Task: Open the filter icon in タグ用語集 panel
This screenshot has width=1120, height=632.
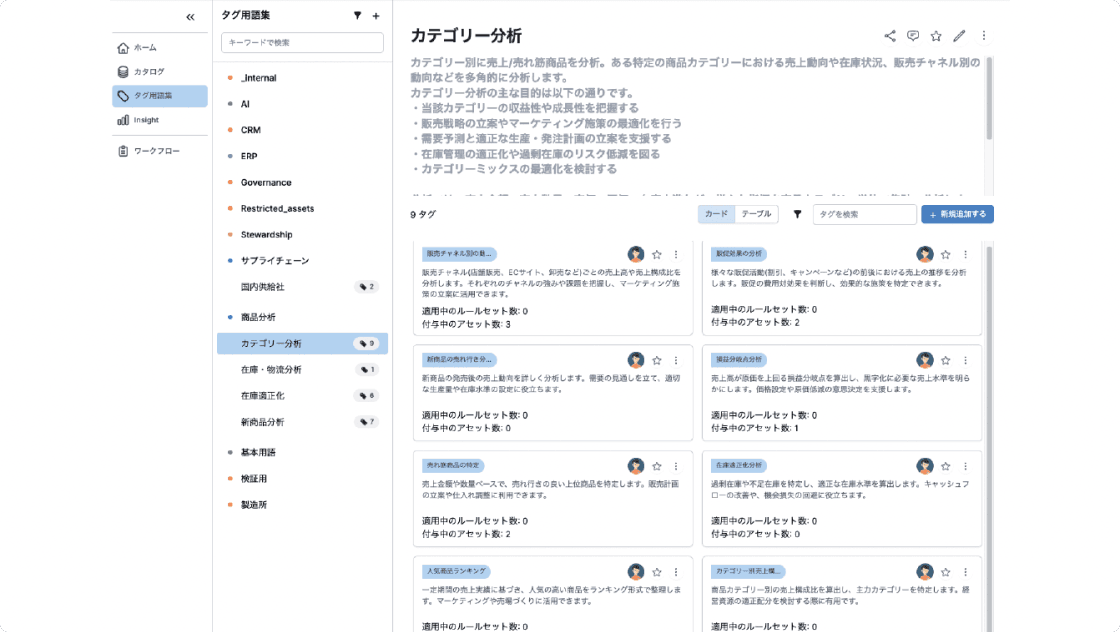Action: click(x=358, y=16)
